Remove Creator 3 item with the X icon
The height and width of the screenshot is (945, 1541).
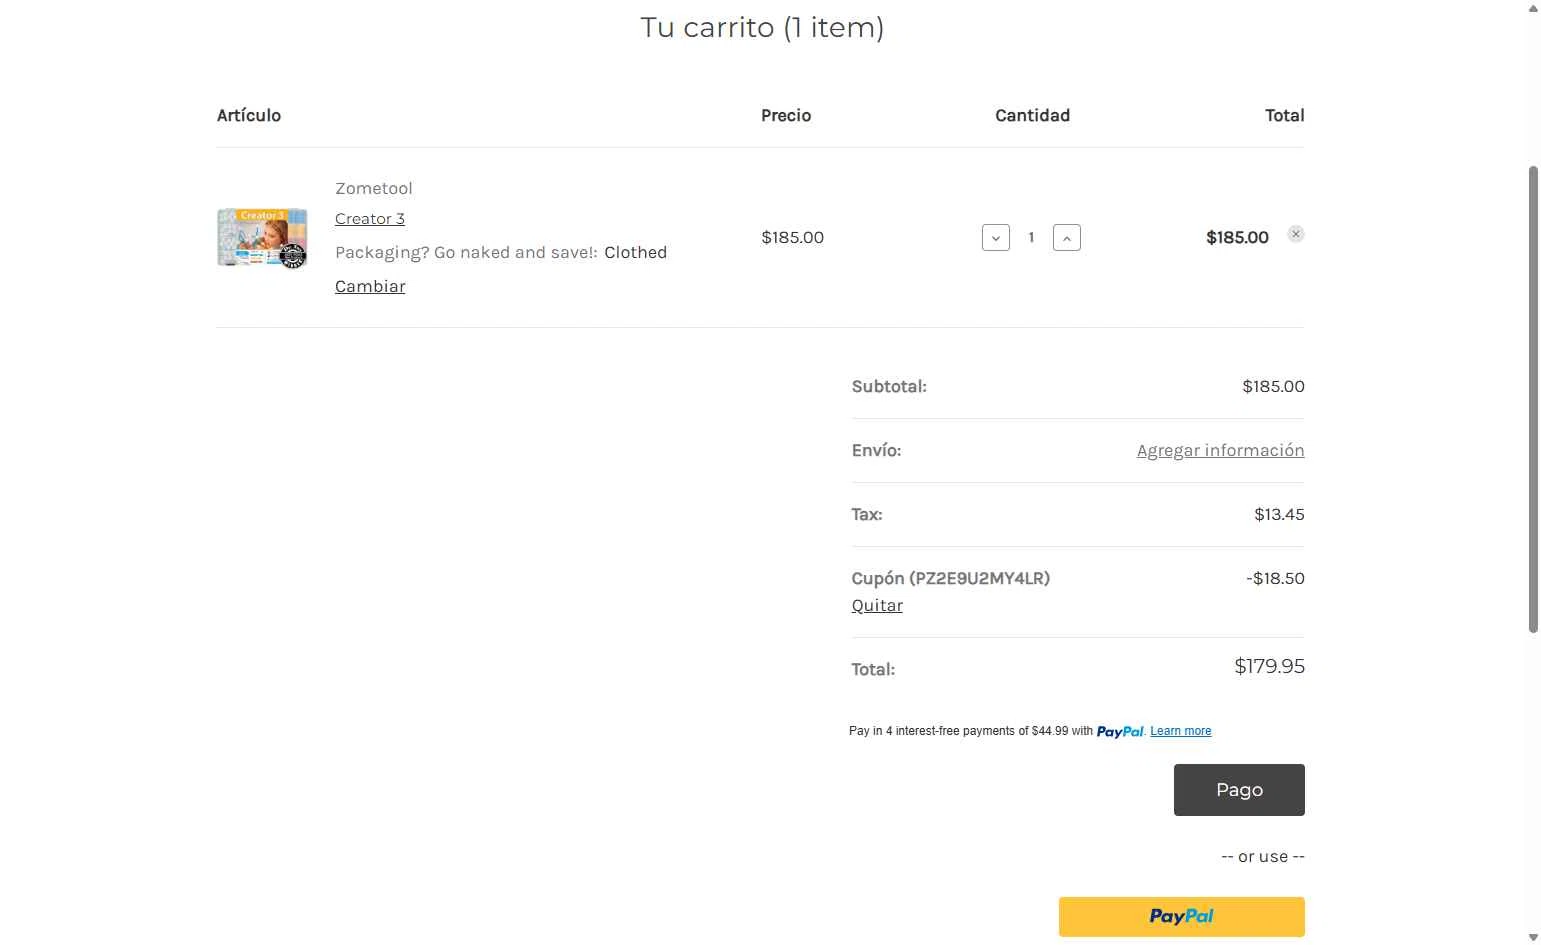tap(1295, 234)
